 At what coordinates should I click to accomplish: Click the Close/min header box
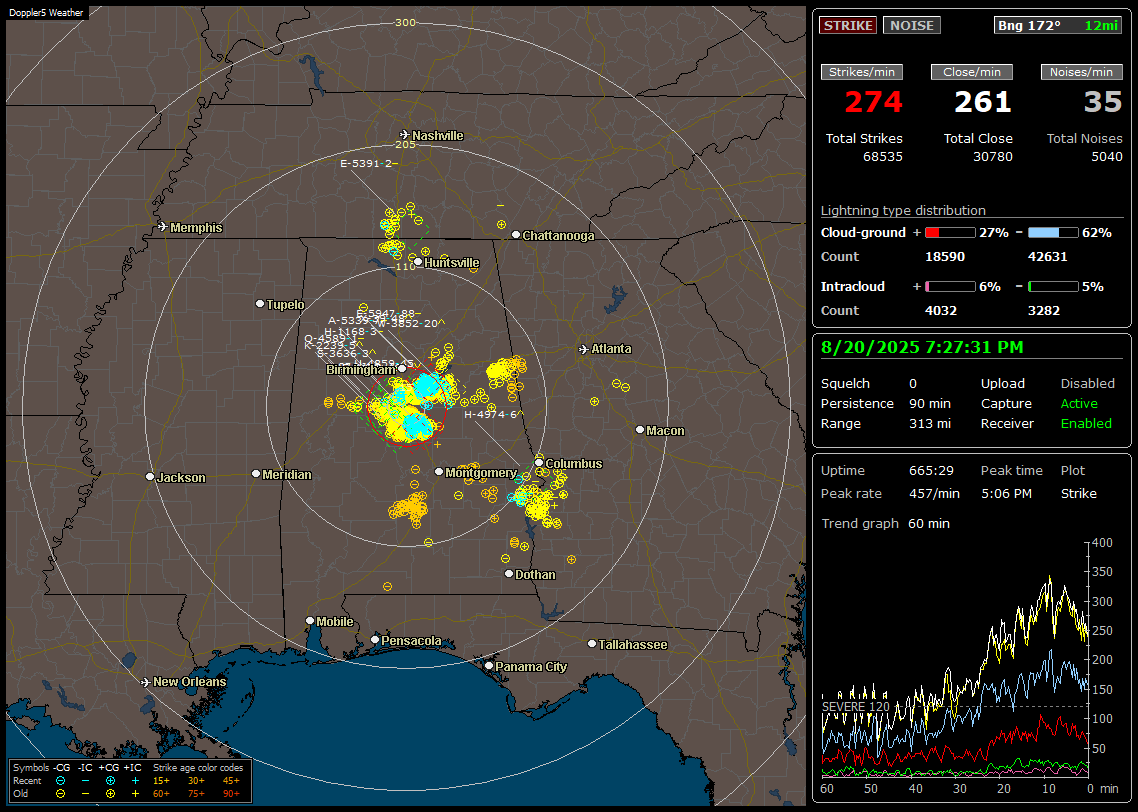(x=972, y=72)
